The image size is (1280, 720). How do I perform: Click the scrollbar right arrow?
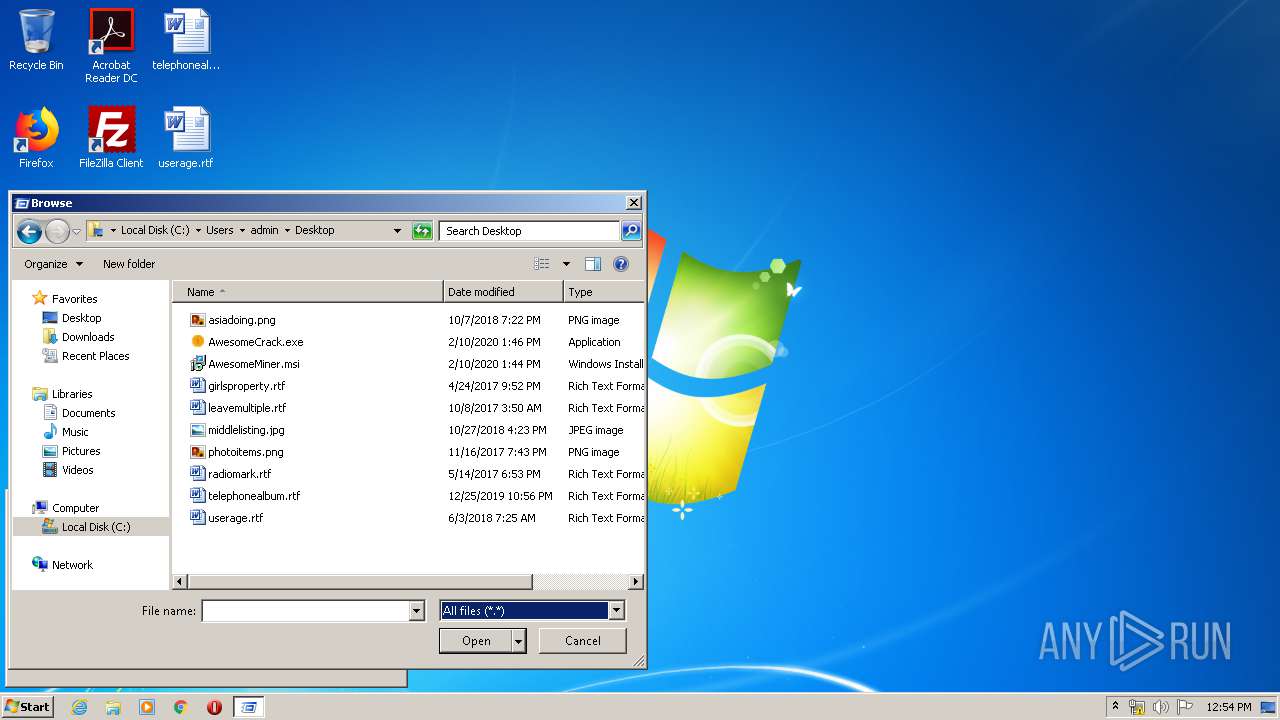tap(636, 582)
